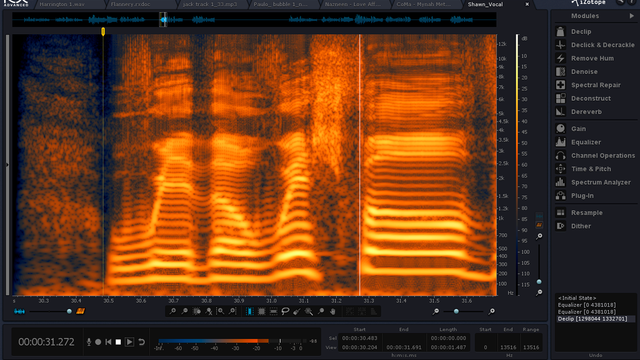Viewport: 640px width, 360px height.
Task: Click the frequency Range value 13516
Action: [x=531, y=347]
